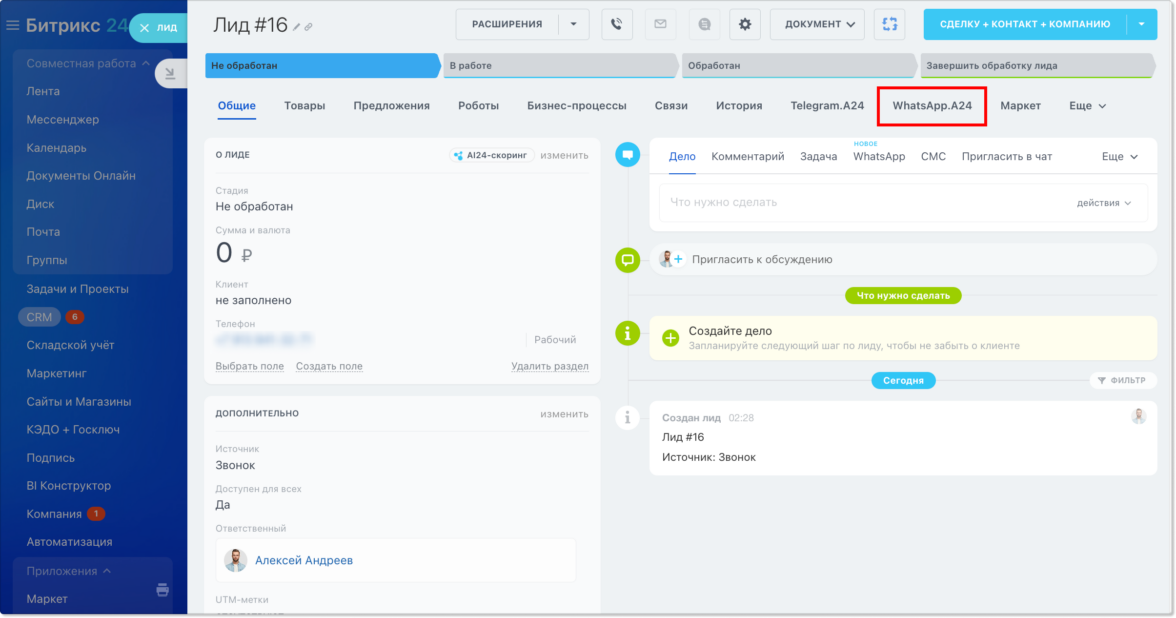Click the gear settings icon in header
Screen dimensions: 1176x618
pos(744,24)
